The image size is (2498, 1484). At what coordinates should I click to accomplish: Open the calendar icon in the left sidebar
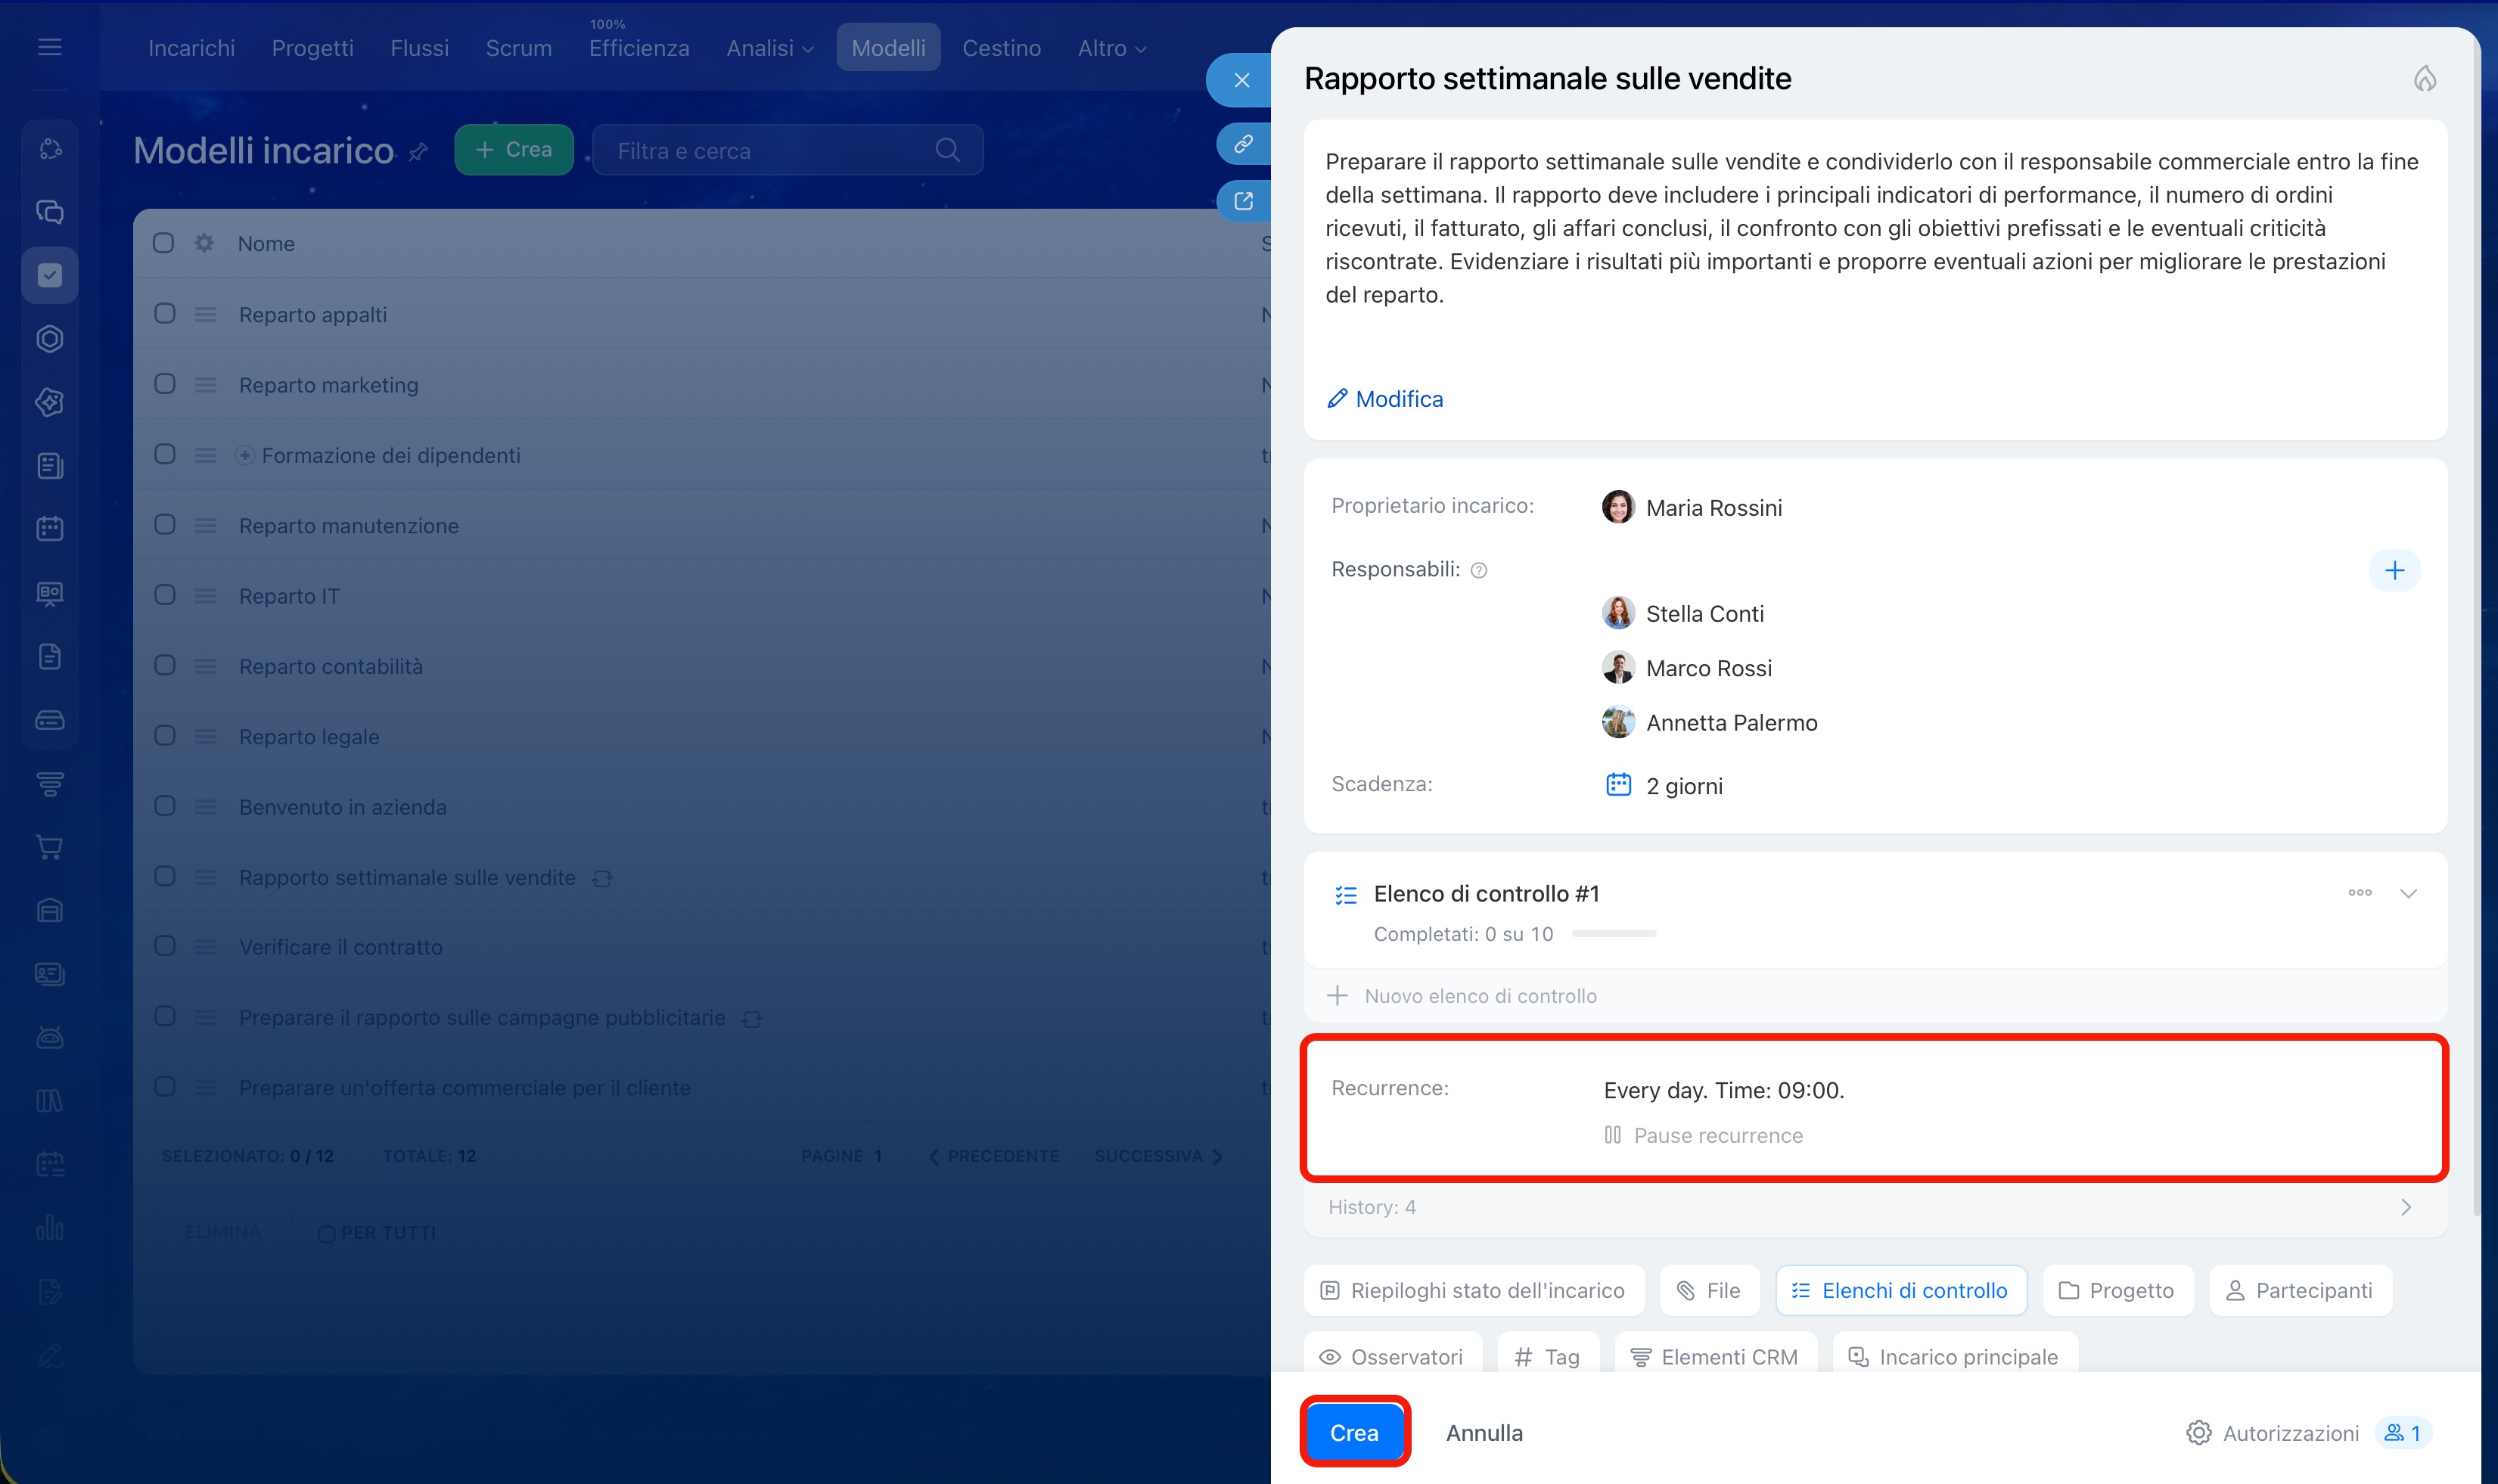[x=50, y=529]
